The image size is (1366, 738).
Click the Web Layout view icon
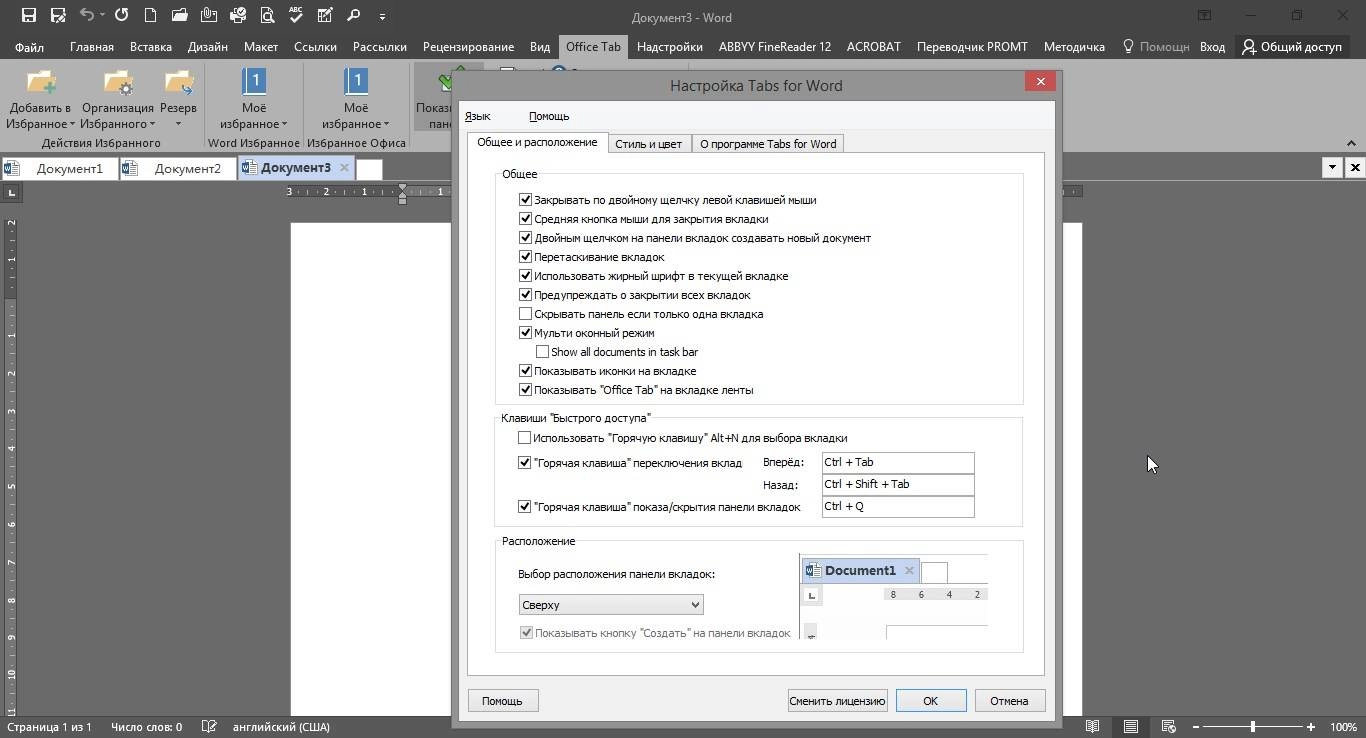pyautogui.click(x=1168, y=727)
